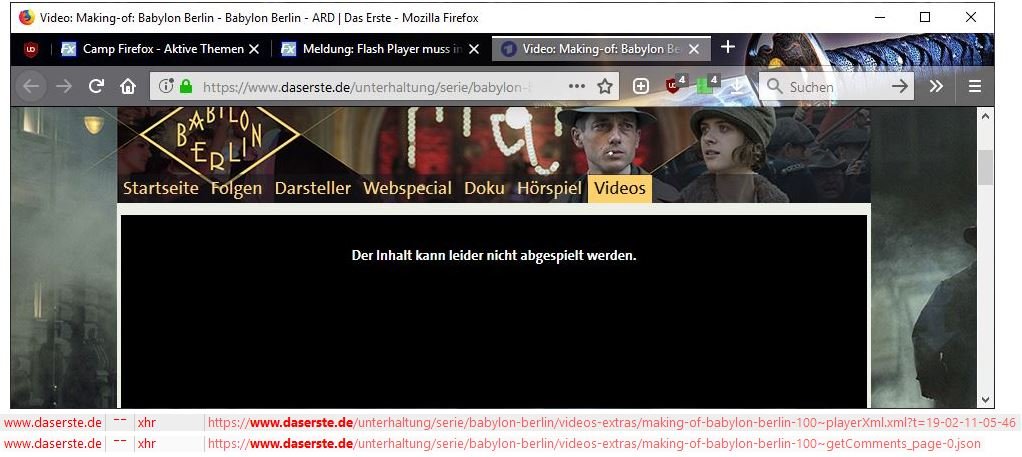Minimize the Firefox window

tap(879, 18)
